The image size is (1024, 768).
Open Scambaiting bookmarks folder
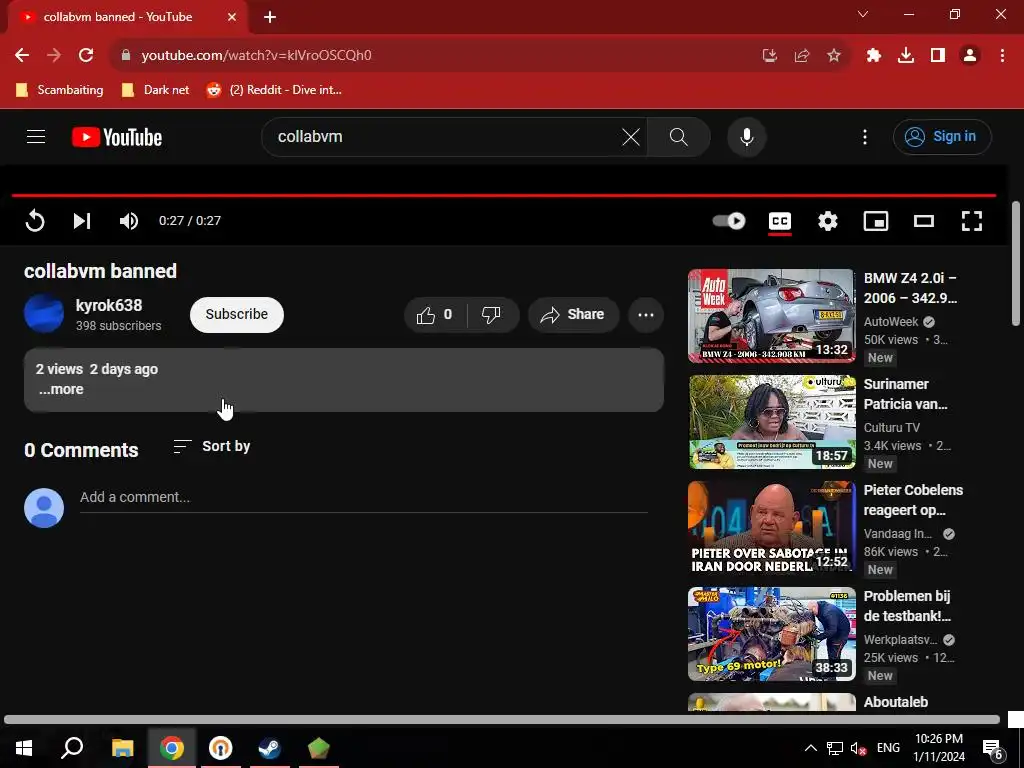tap(59, 90)
